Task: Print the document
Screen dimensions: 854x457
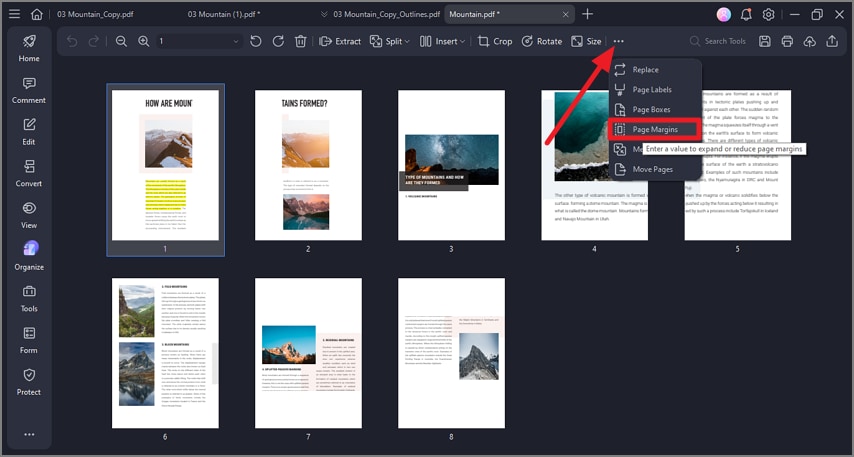Action: (x=787, y=41)
